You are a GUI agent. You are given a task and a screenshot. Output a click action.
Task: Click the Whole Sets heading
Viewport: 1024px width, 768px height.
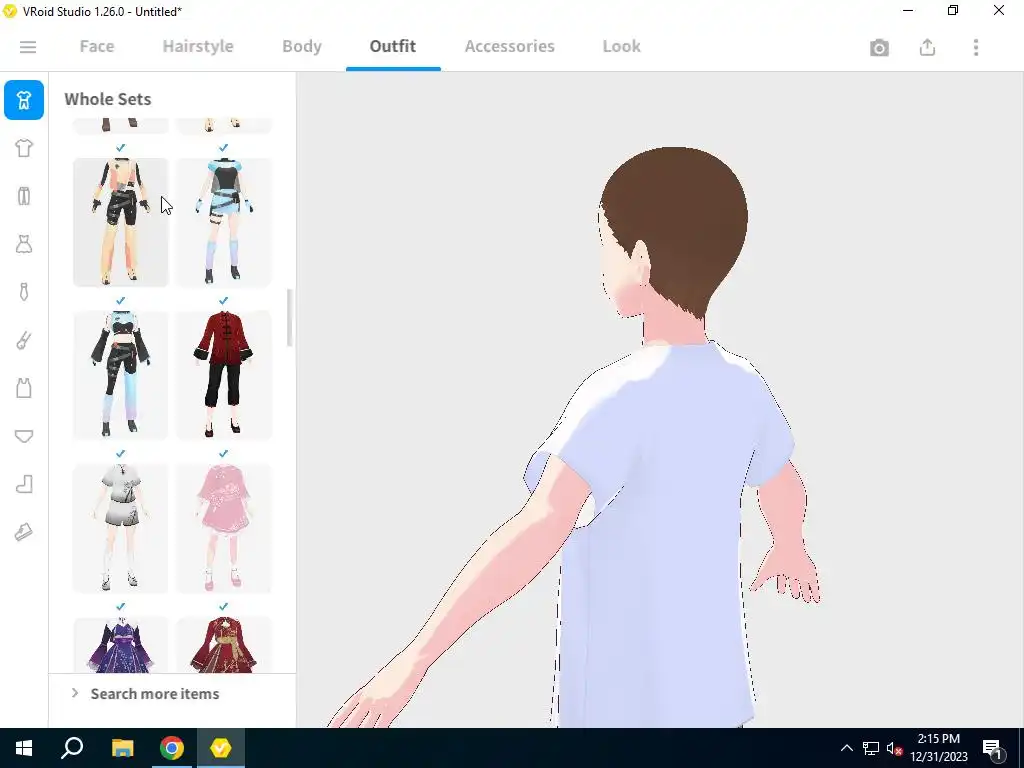click(108, 99)
